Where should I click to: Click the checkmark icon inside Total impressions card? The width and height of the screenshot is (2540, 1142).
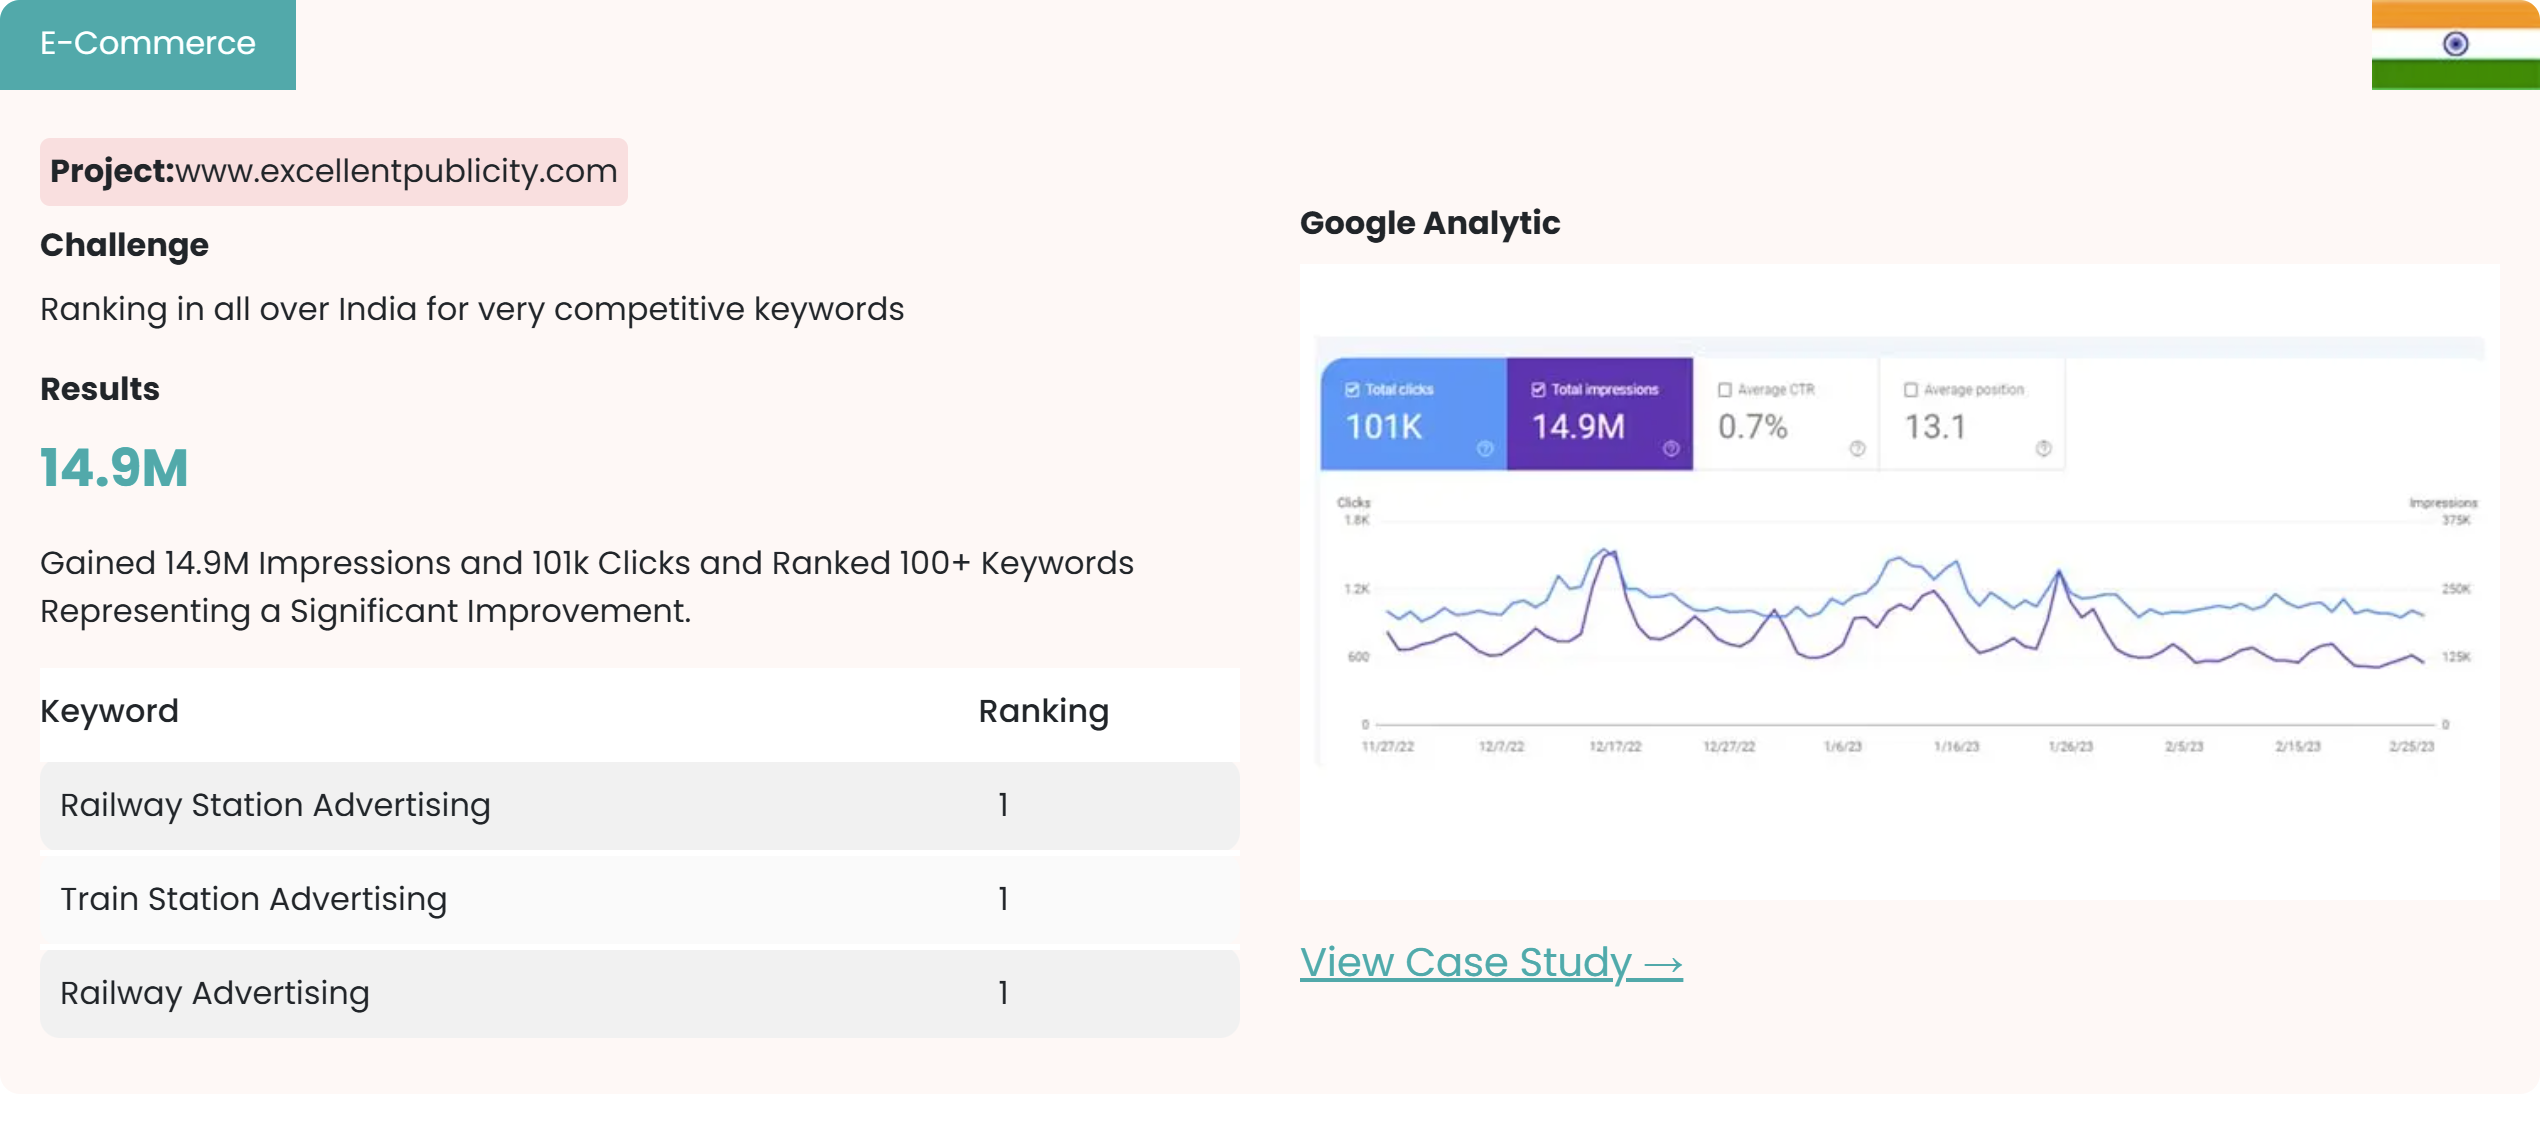tap(1538, 390)
